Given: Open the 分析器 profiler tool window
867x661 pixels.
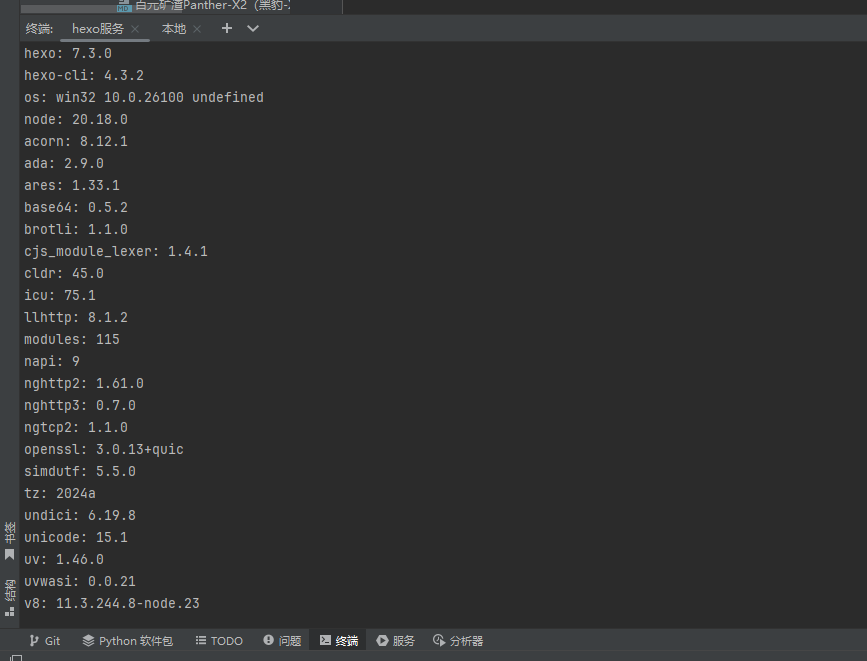Looking at the screenshot, I should (x=458, y=641).
